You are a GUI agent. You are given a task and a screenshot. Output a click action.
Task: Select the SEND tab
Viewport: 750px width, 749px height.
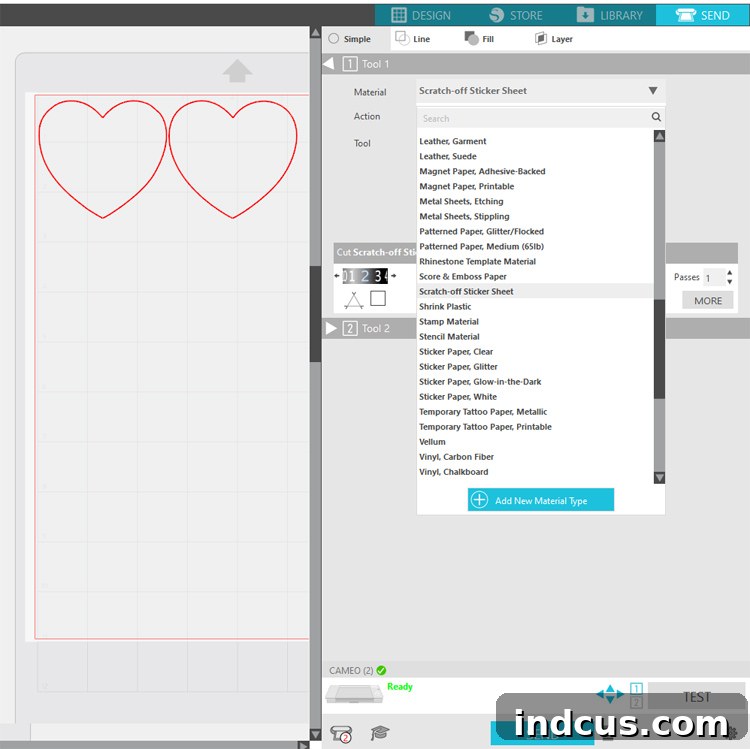pos(703,15)
